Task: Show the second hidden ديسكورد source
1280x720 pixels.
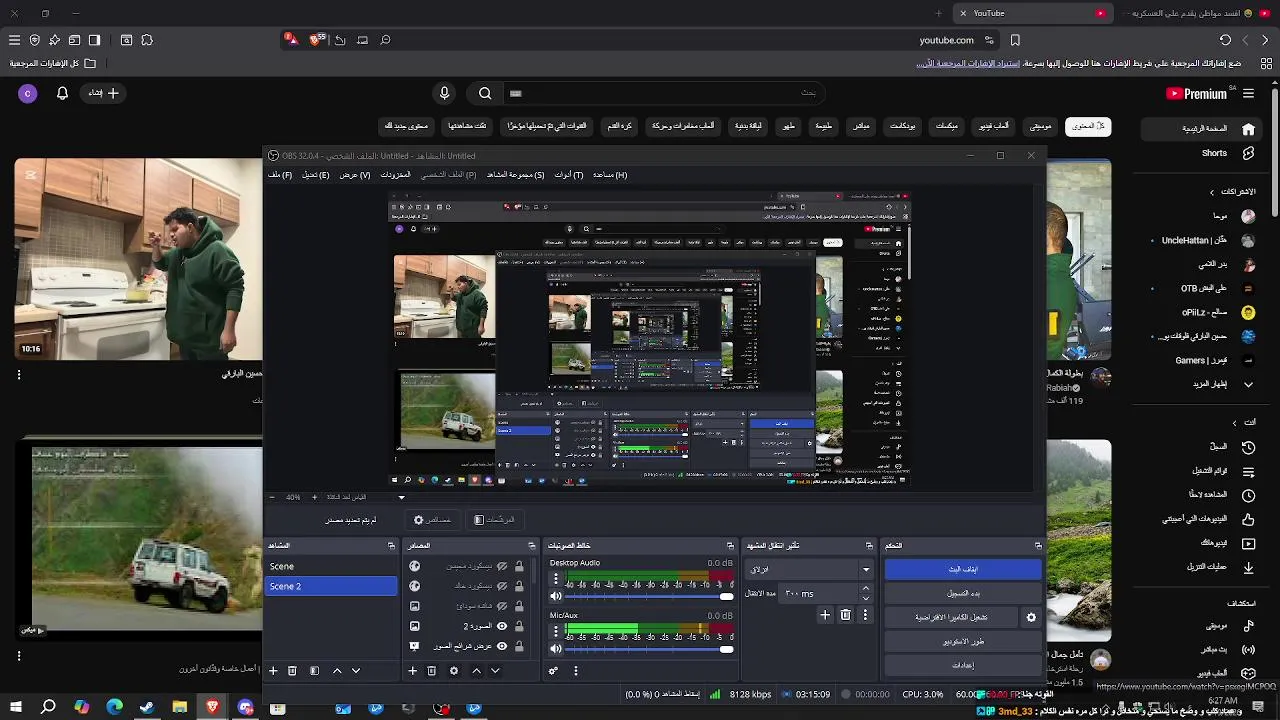Action: 502,586
